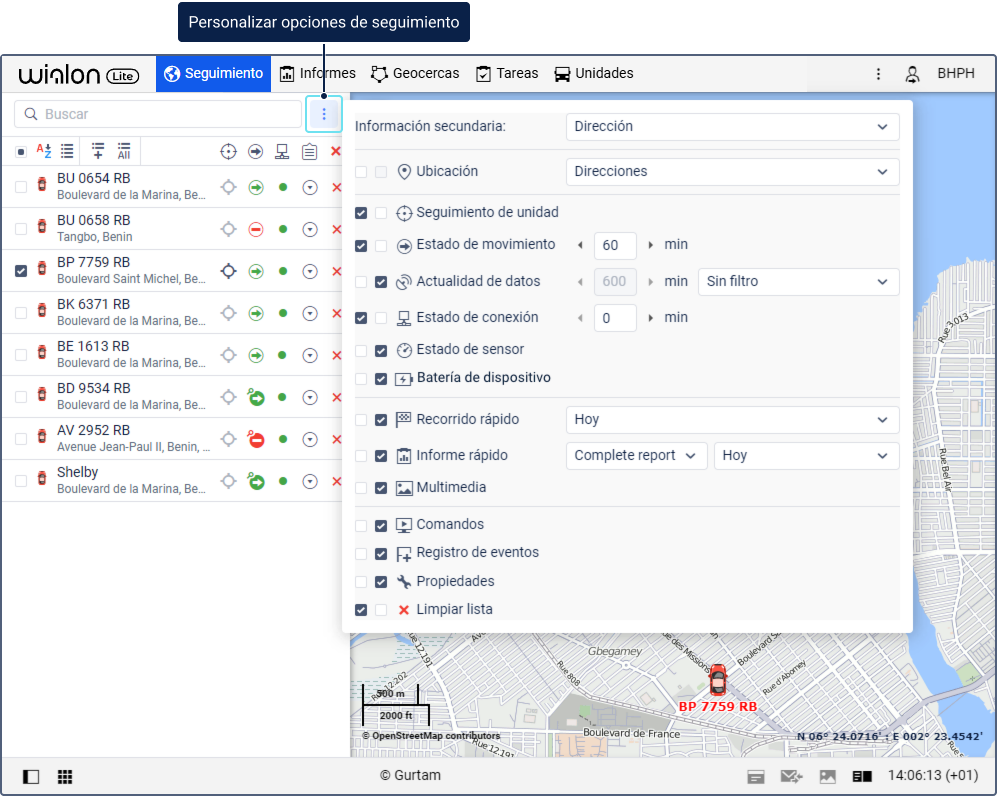997x796 pixels.
Task: Click Estado de movimiento 60 minutes field
Action: pyautogui.click(x=615, y=245)
